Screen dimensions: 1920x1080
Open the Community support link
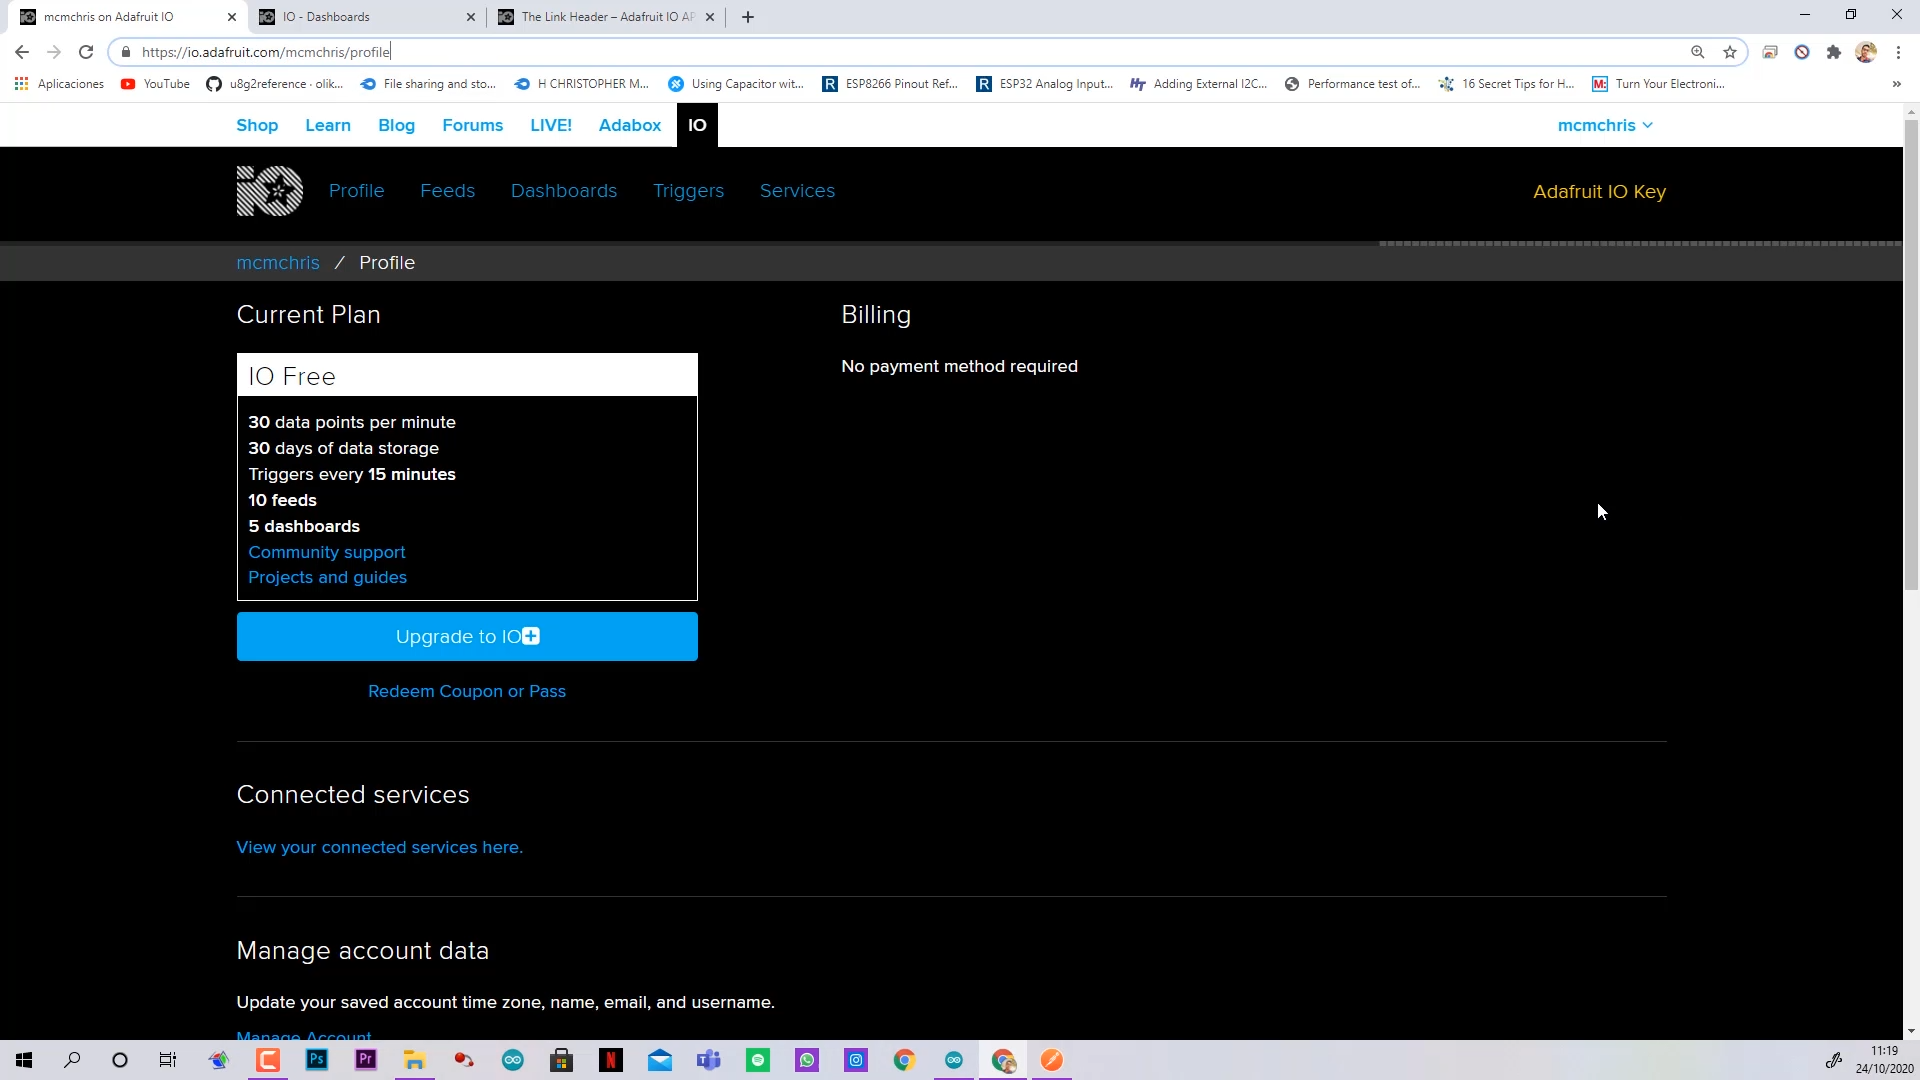(327, 552)
